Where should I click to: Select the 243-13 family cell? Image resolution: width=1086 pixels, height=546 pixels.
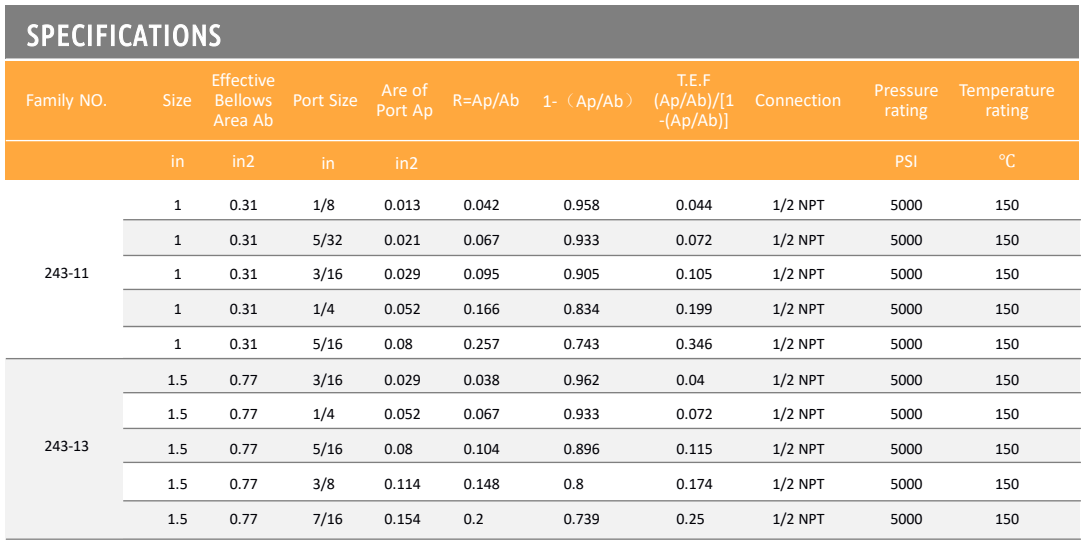pyautogui.click(x=66, y=447)
